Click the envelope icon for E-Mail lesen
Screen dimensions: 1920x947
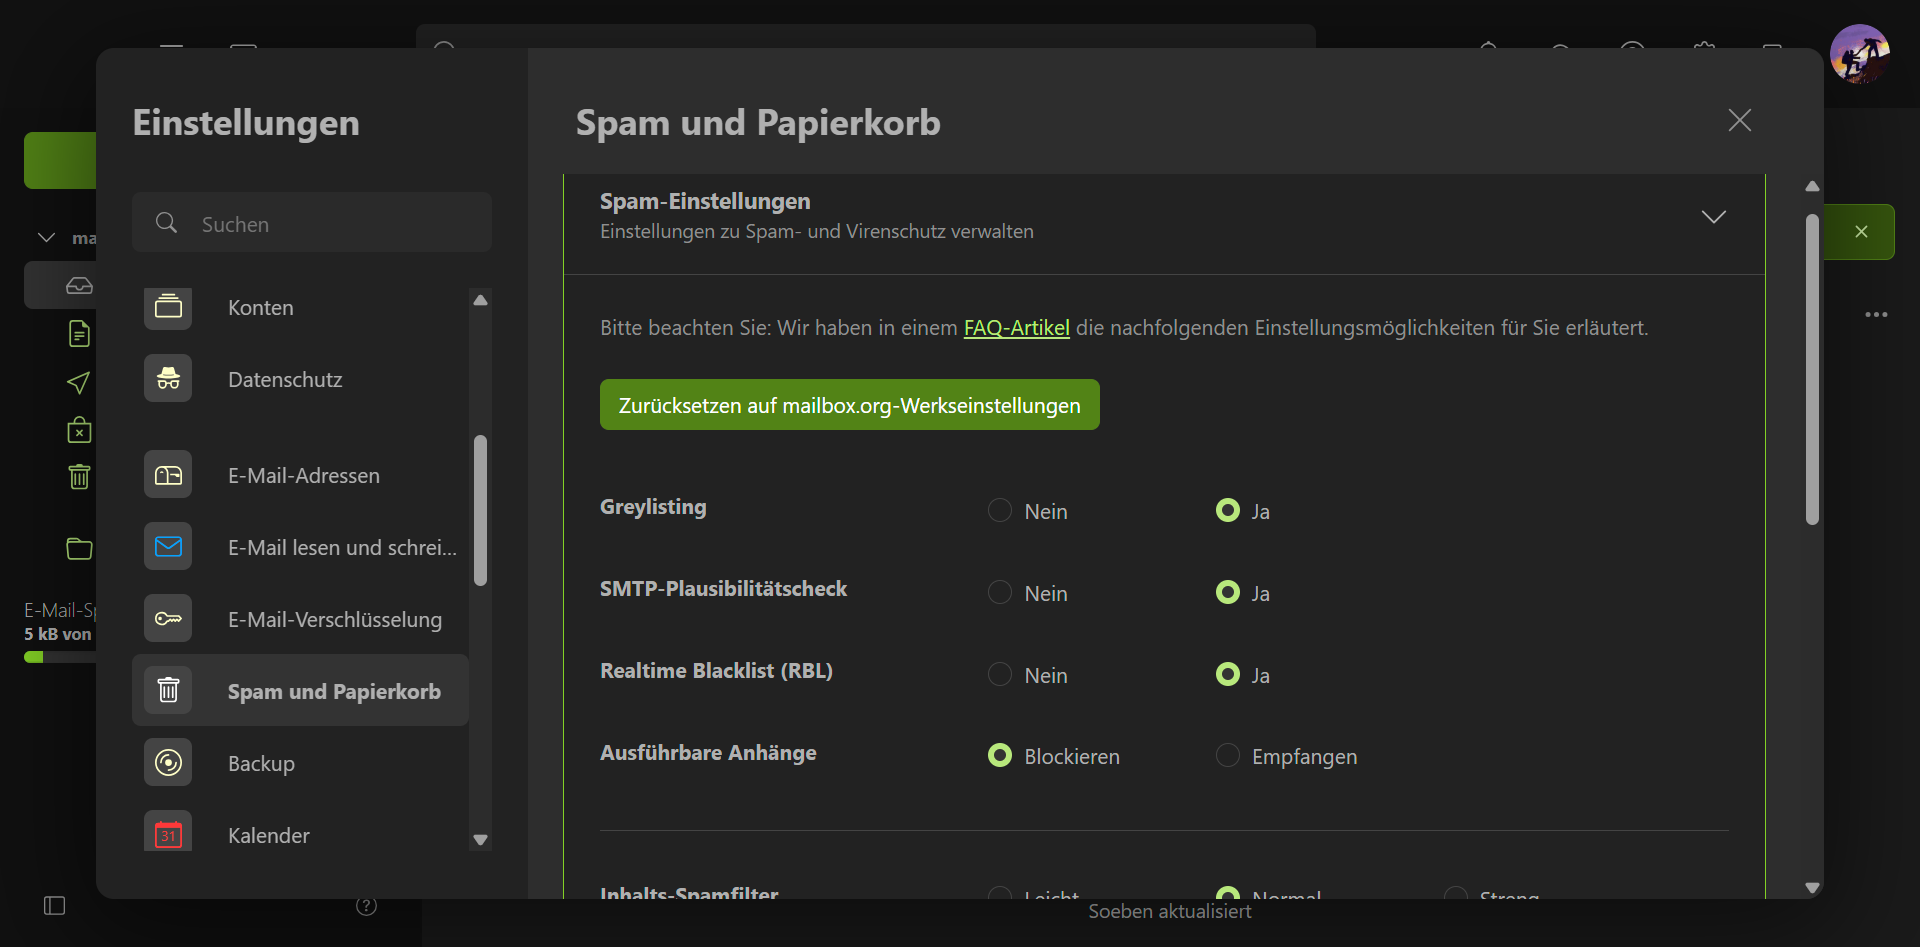[168, 547]
